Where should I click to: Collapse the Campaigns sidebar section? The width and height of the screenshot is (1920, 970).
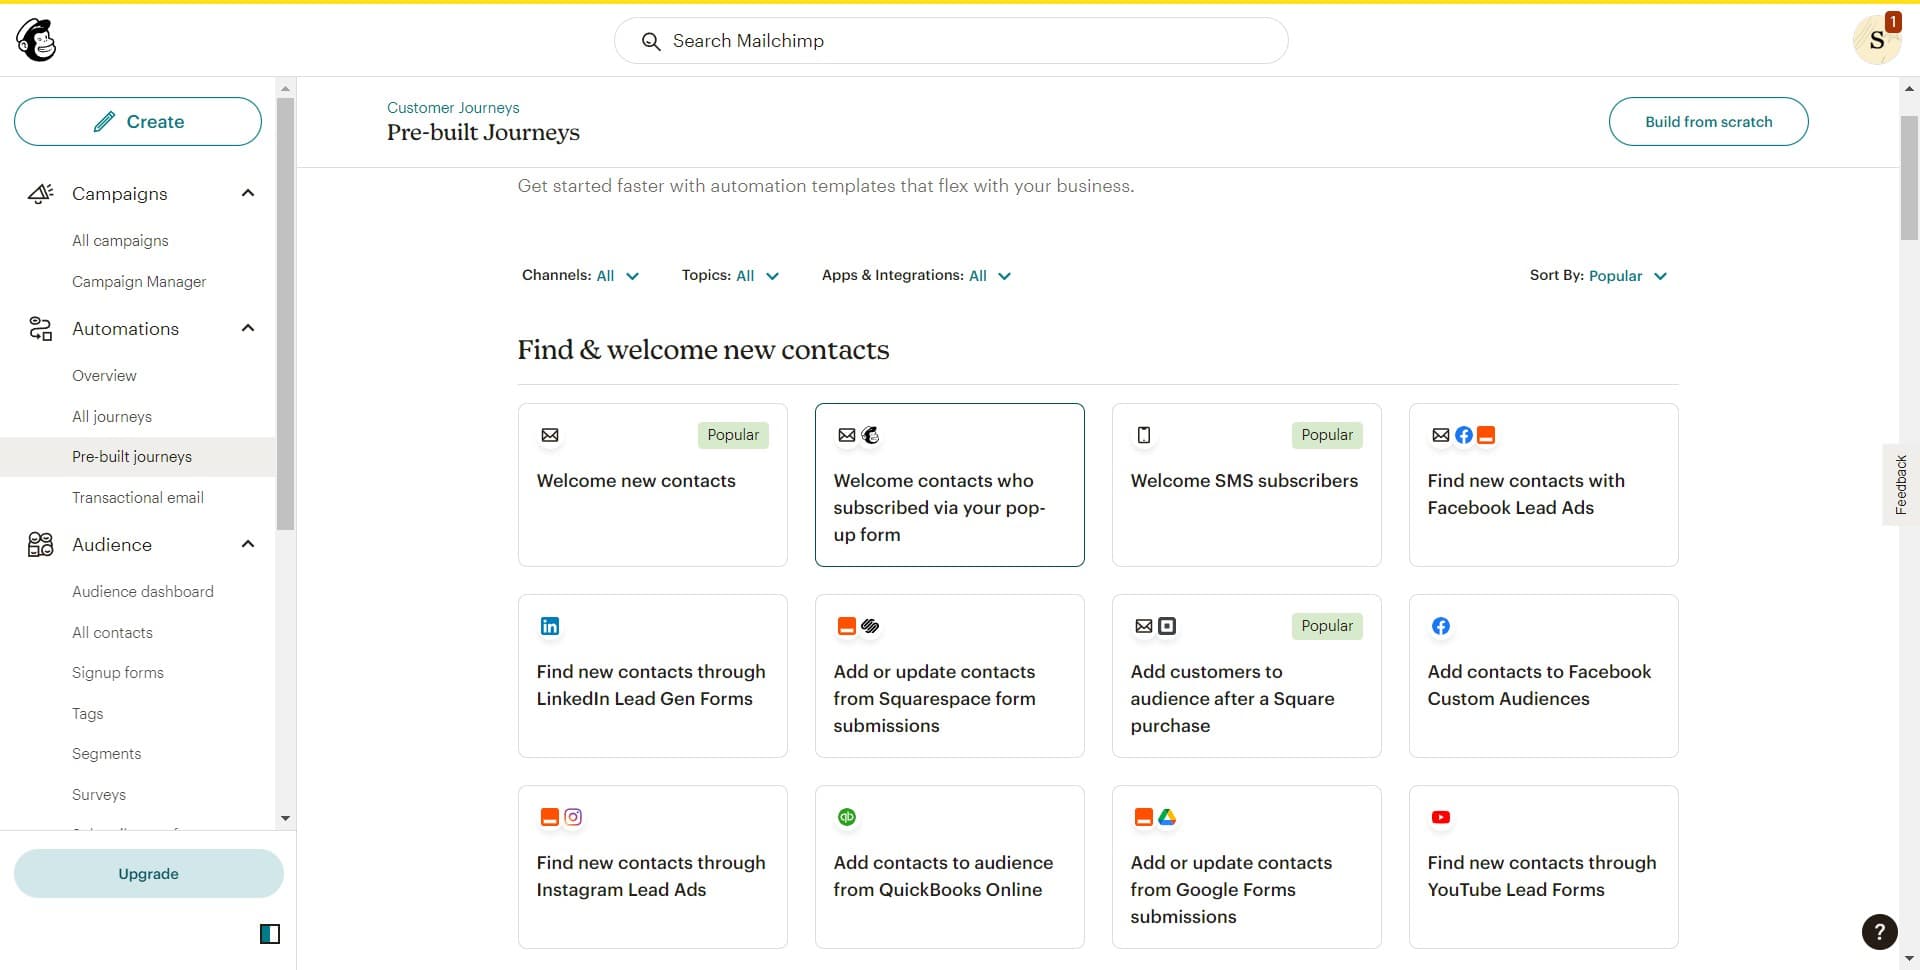coord(248,193)
